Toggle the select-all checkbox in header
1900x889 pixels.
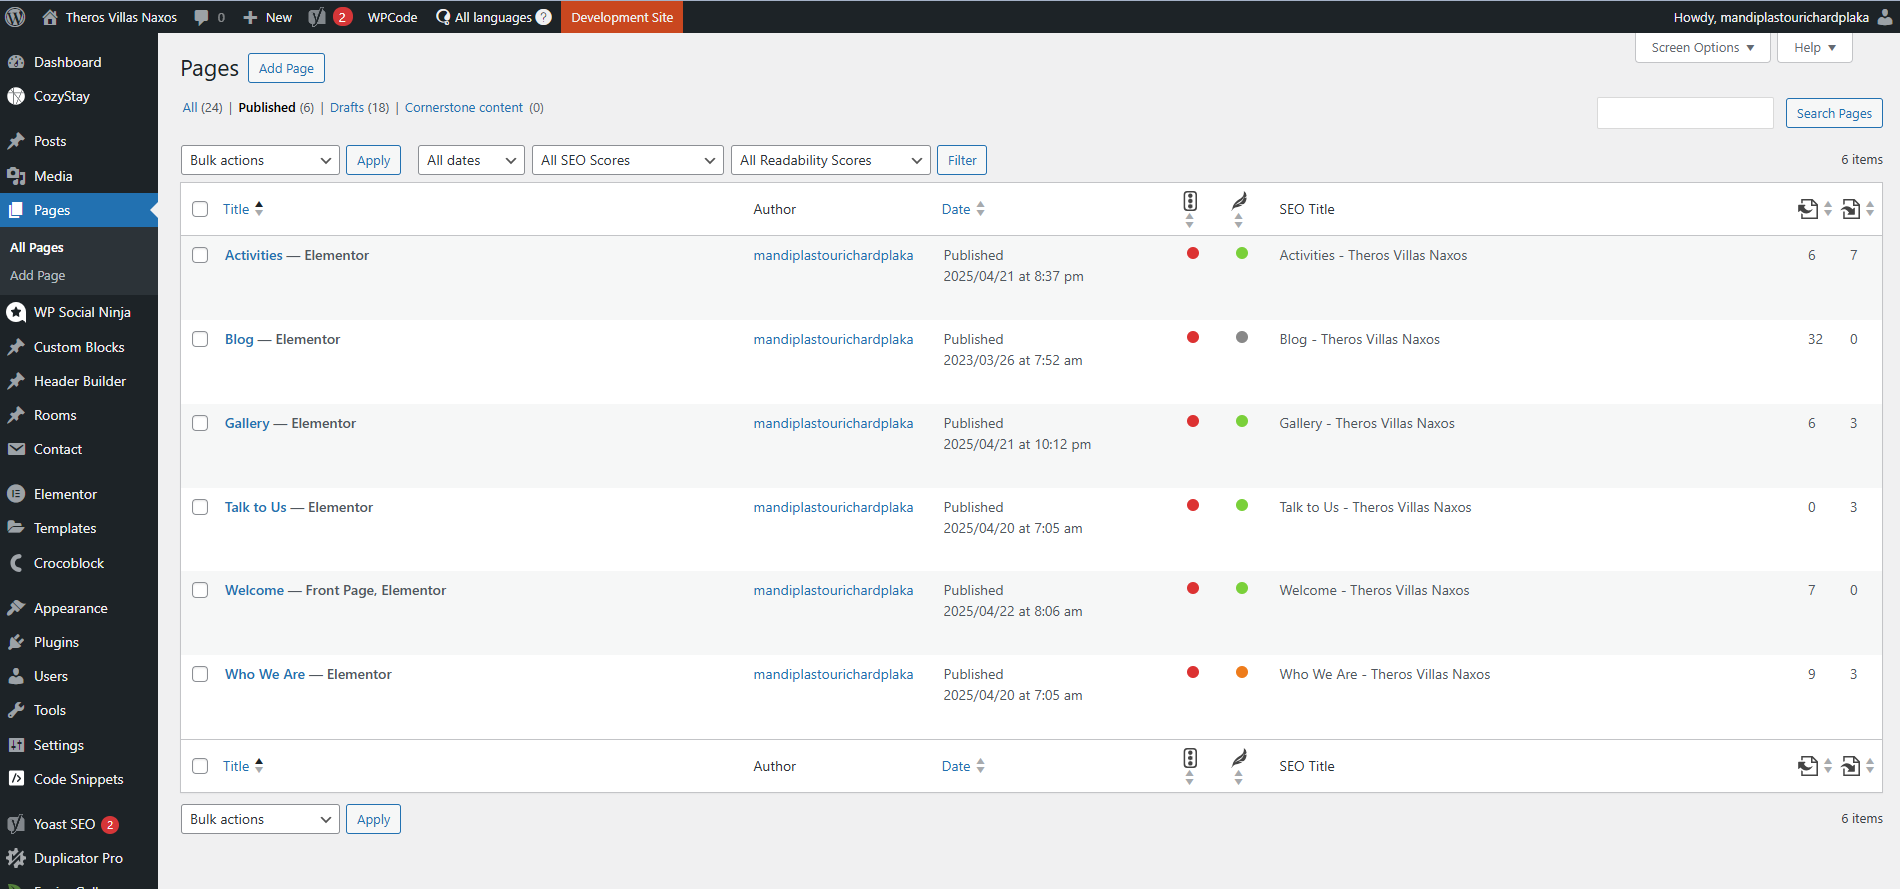[x=200, y=209]
